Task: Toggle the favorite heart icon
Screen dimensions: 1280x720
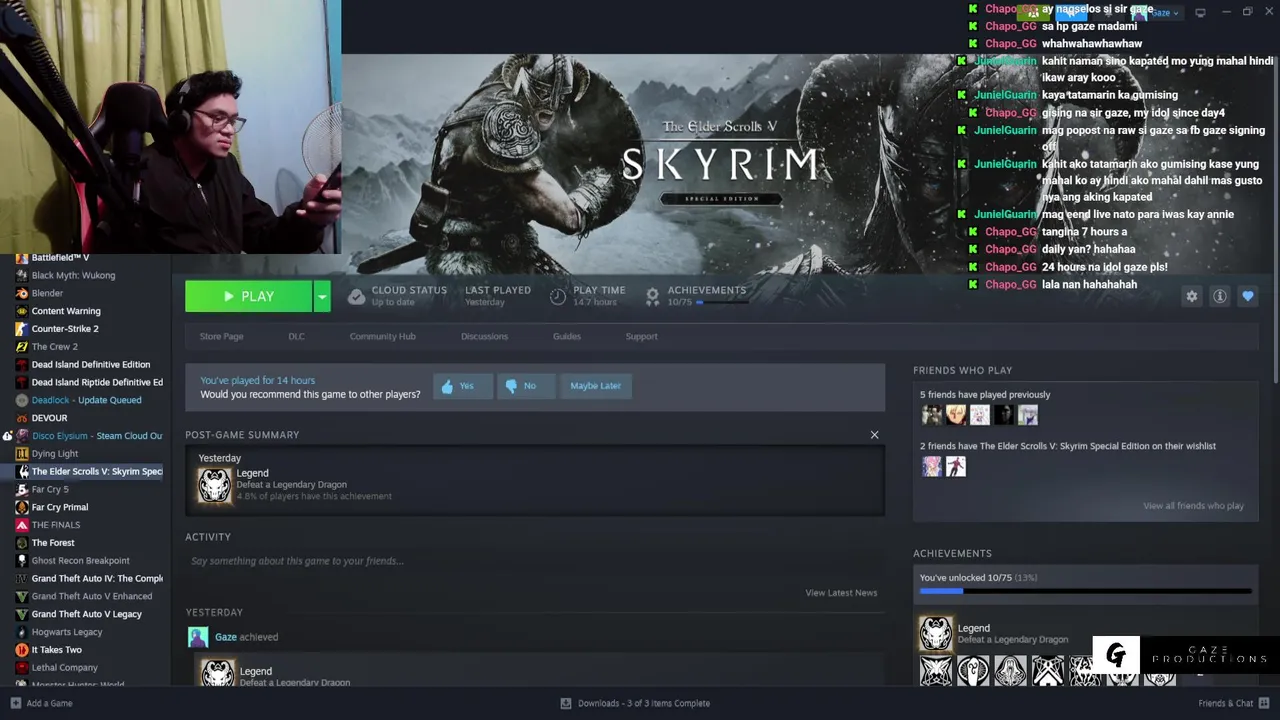Action: click(x=1247, y=296)
